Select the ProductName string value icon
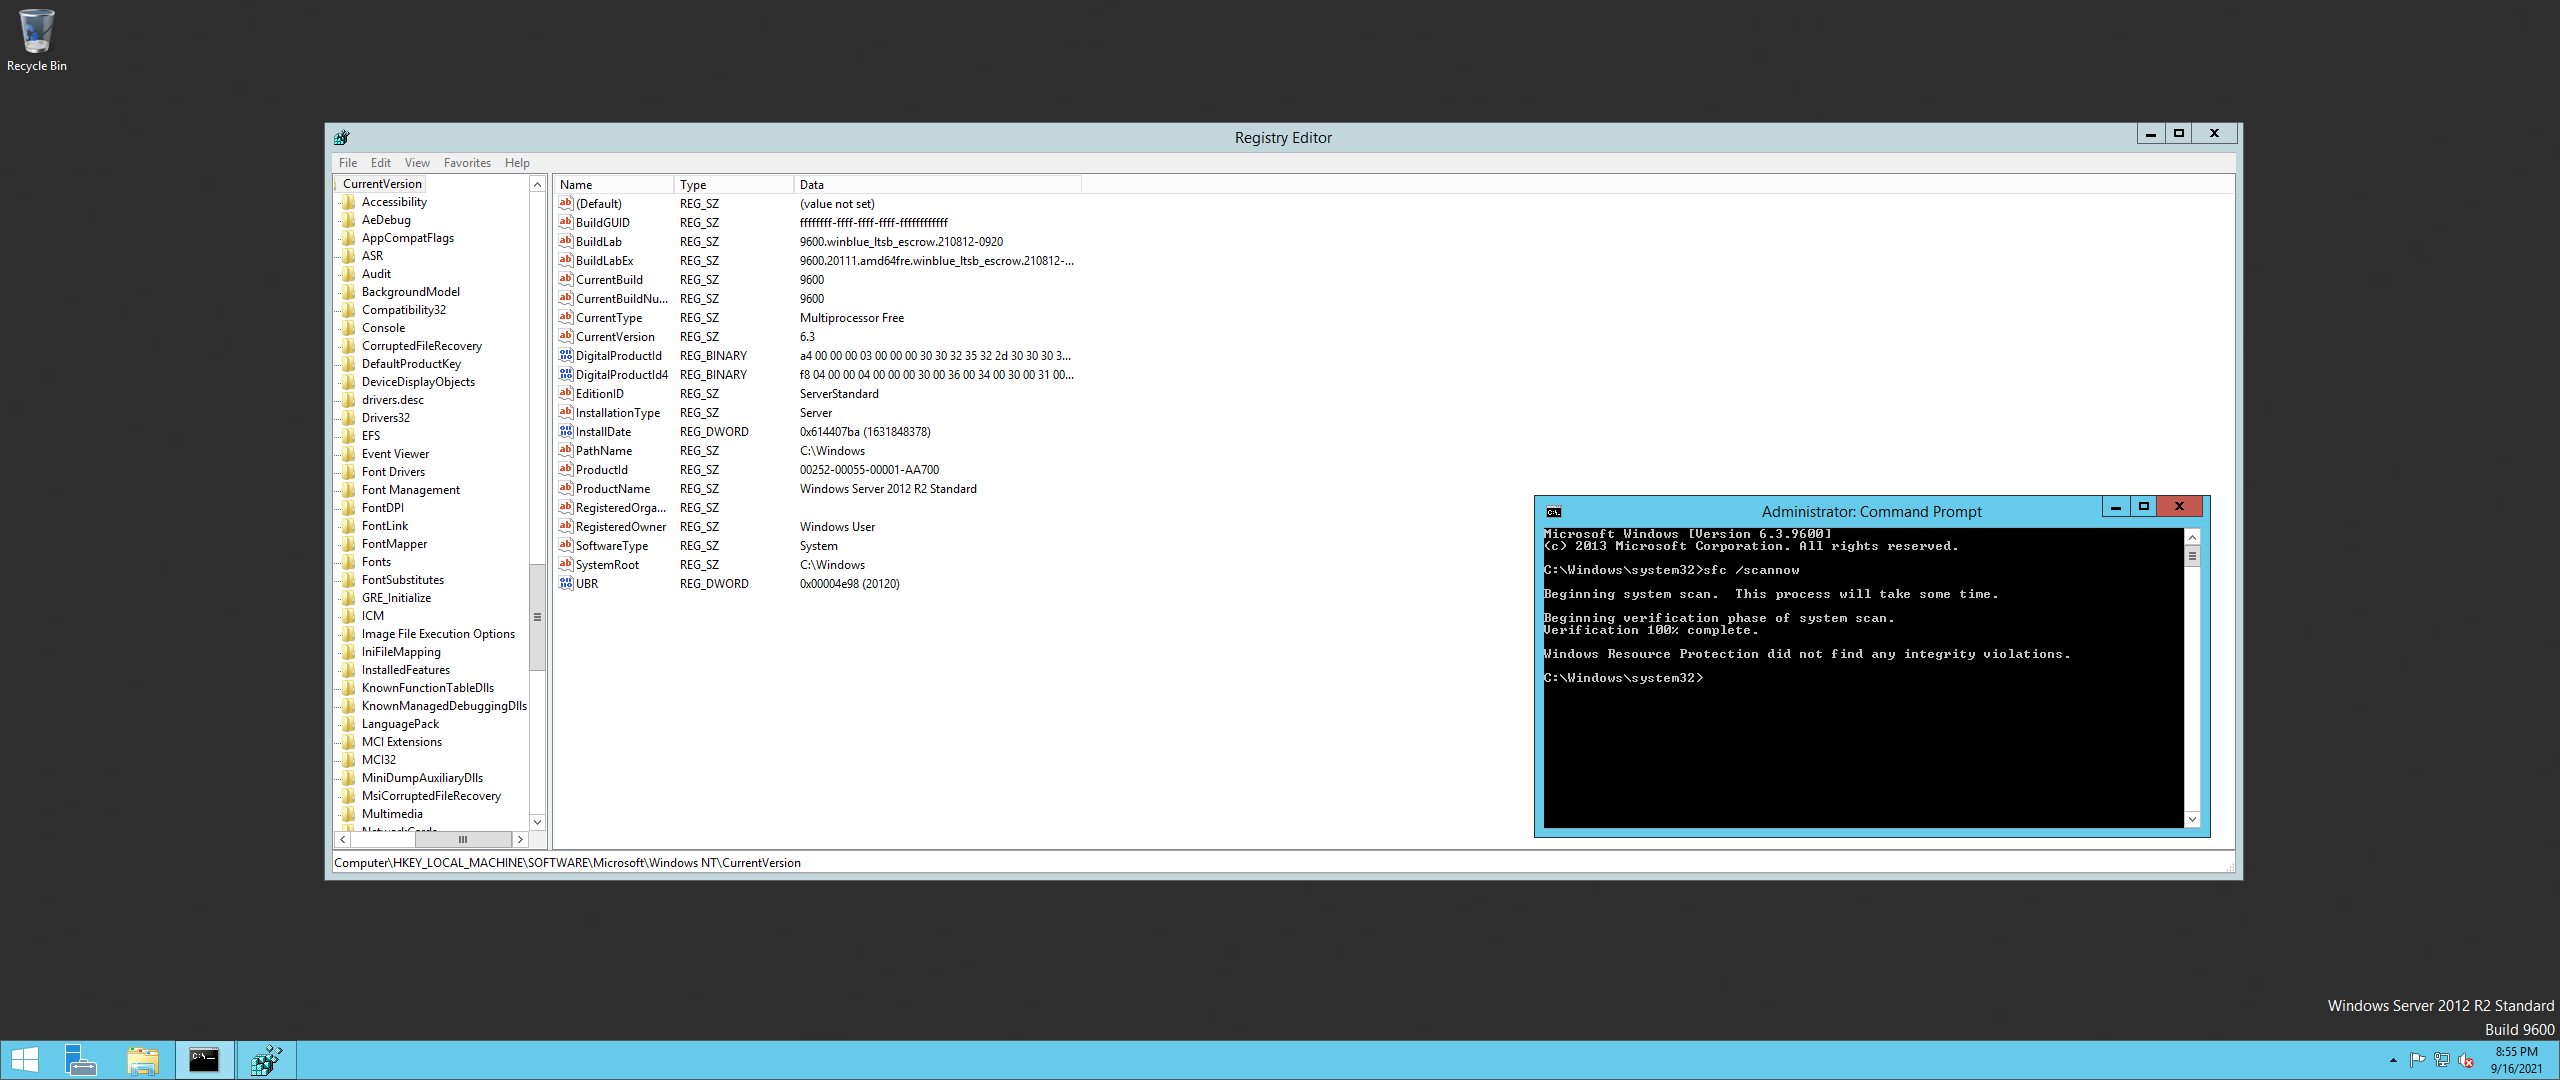Image resolution: width=2560 pixels, height=1080 pixels. click(566, 488)
